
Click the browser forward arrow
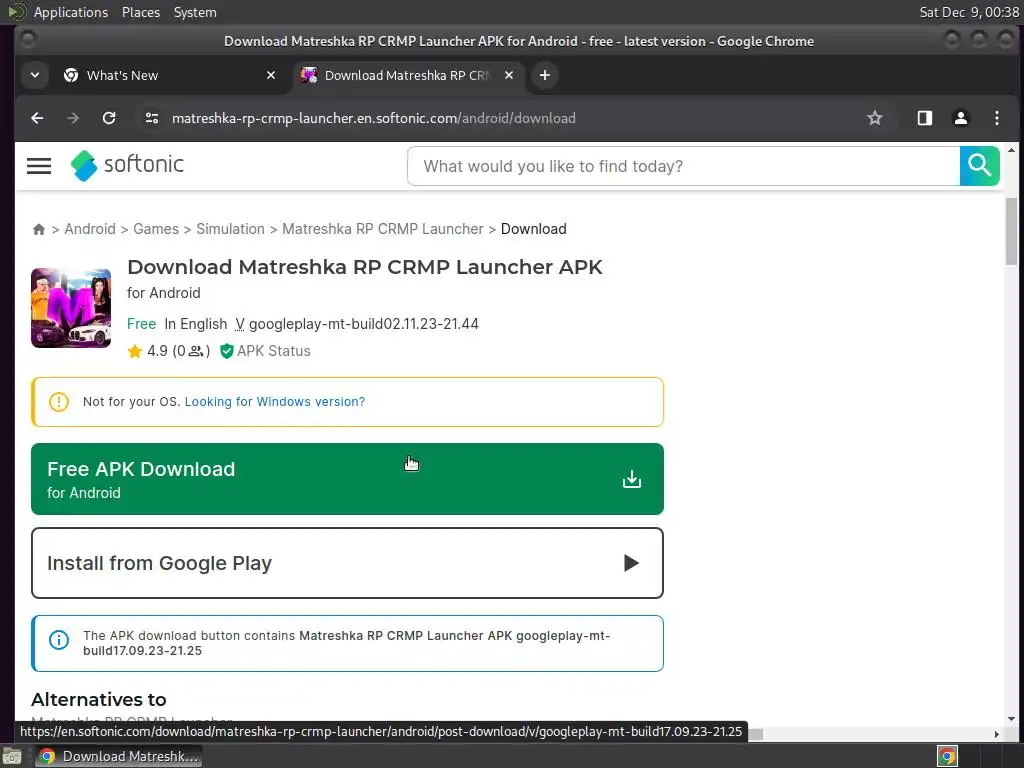click(72, 118)
